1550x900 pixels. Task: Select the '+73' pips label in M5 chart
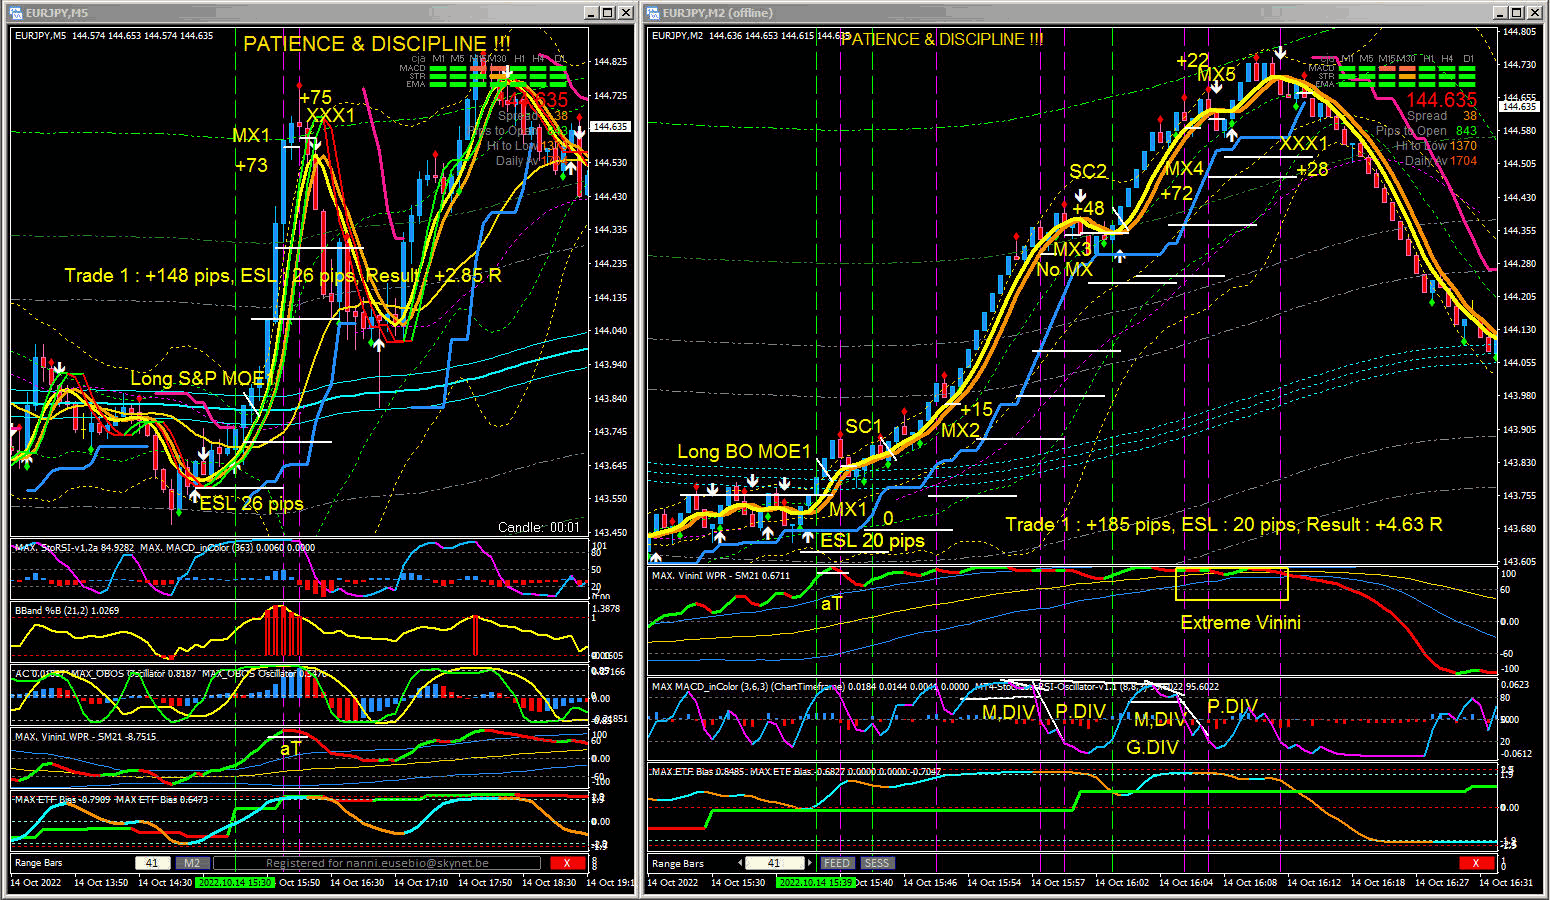pos(251,166)
